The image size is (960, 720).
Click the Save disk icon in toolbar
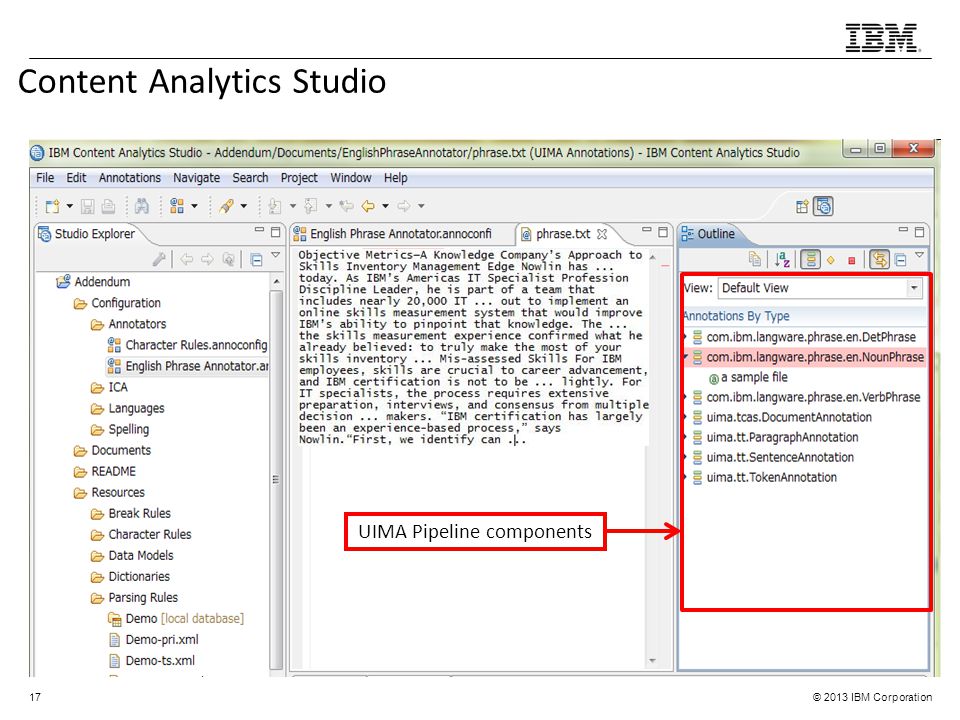click(88, 206)
